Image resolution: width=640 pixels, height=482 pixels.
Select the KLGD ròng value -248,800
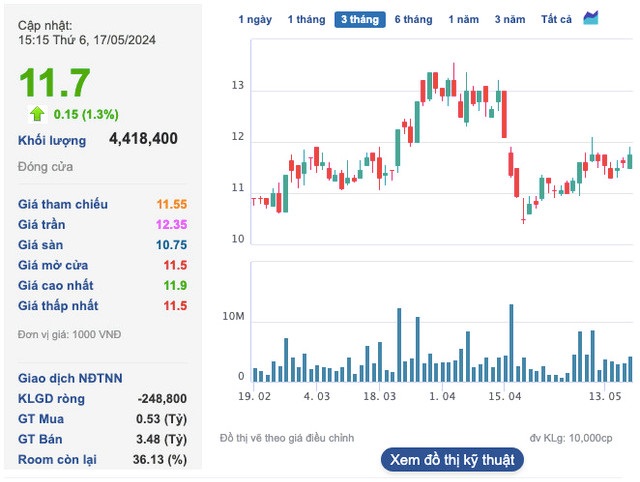pos(158,399)
